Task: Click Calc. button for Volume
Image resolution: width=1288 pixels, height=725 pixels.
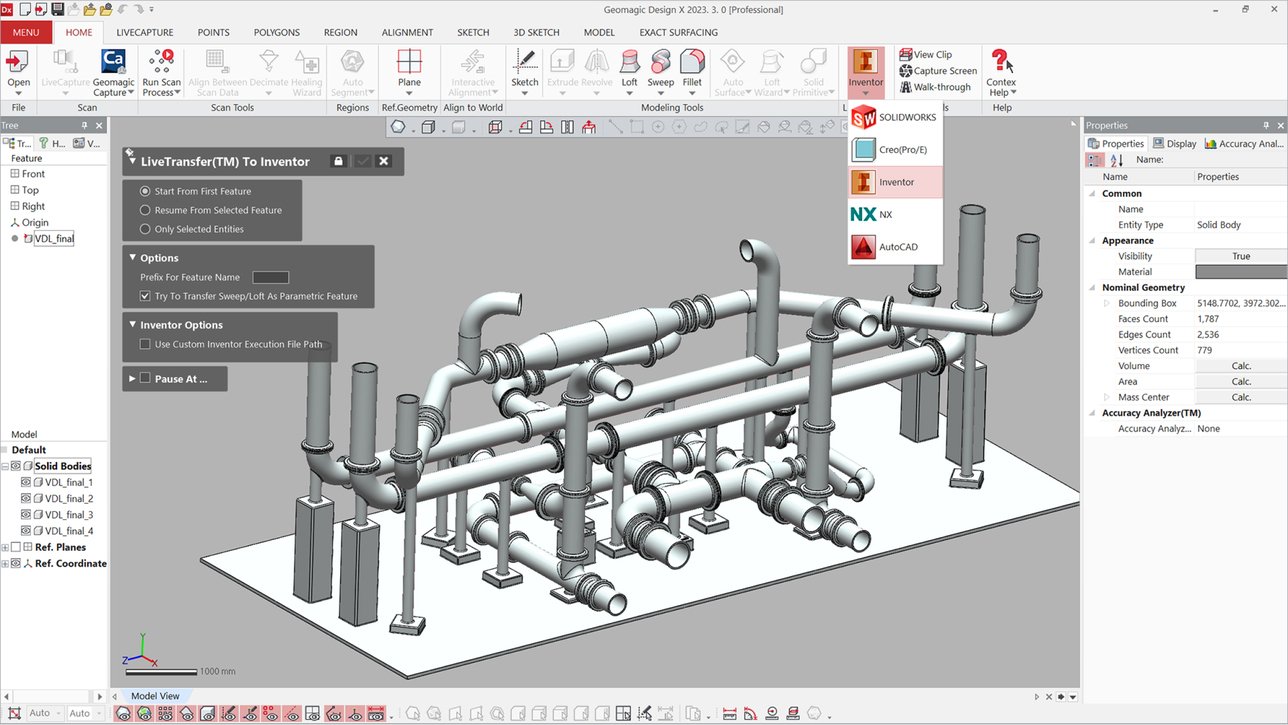Action: pos(1241,366)
